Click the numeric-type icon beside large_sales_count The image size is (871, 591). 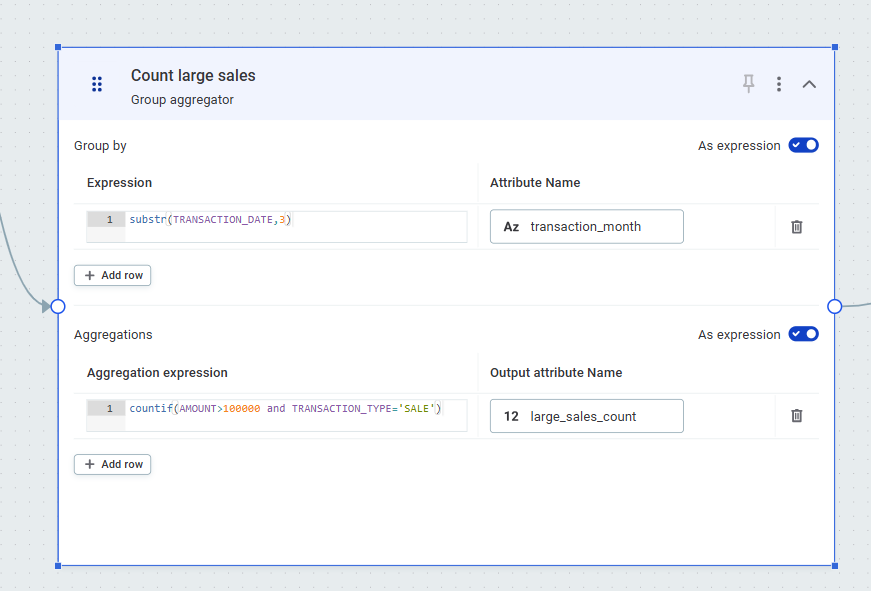[x=511, y=416]
